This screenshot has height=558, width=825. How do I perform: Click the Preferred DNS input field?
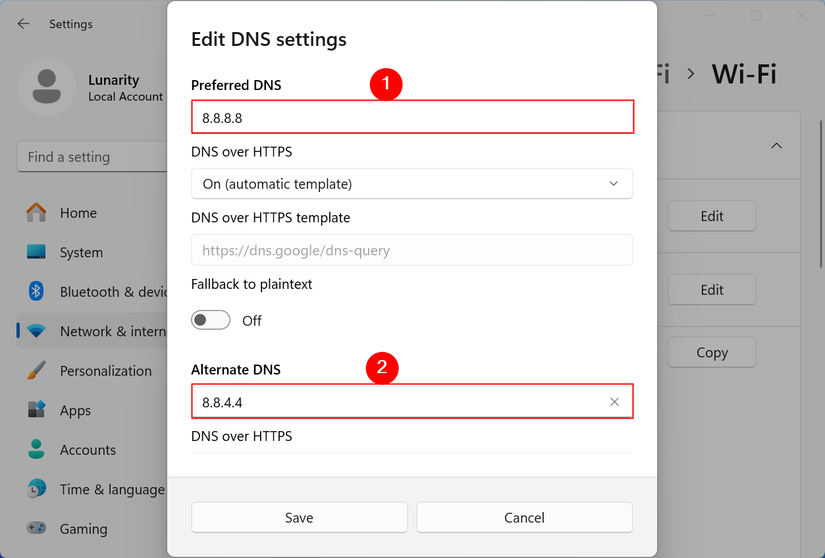(x=411, y=117)
